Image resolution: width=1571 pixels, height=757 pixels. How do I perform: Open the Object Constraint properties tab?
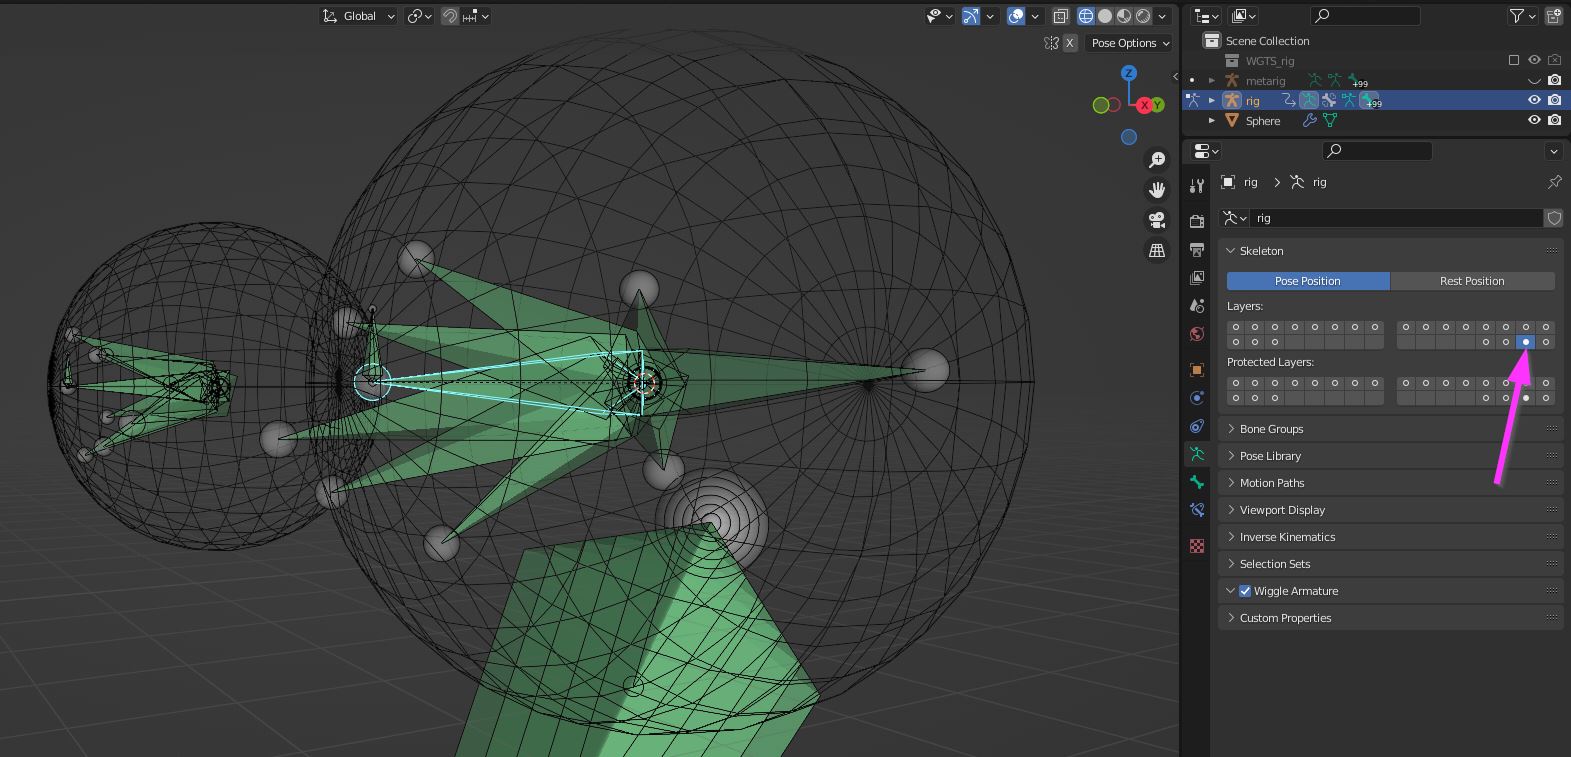coord(1197,426)
